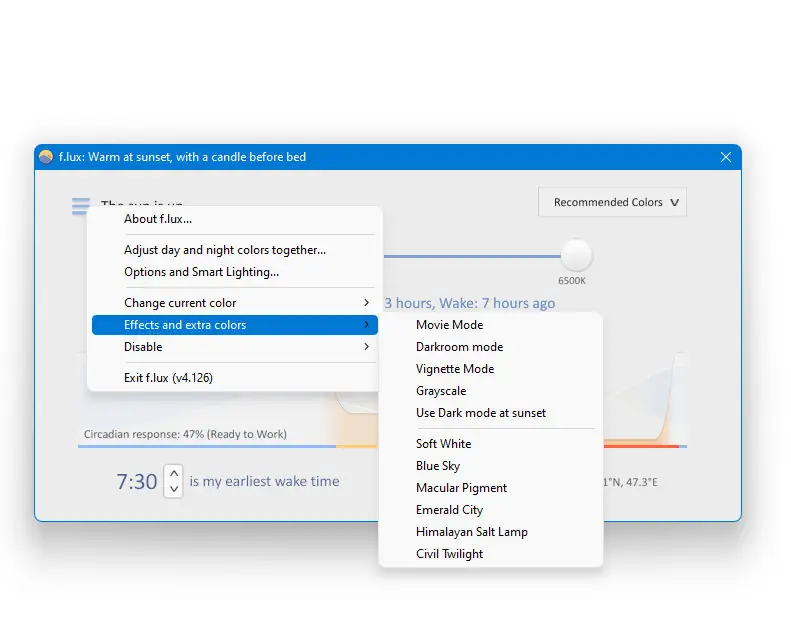Close the f.lux window
This screenshot has width=791, height=619.
point(726,157)
